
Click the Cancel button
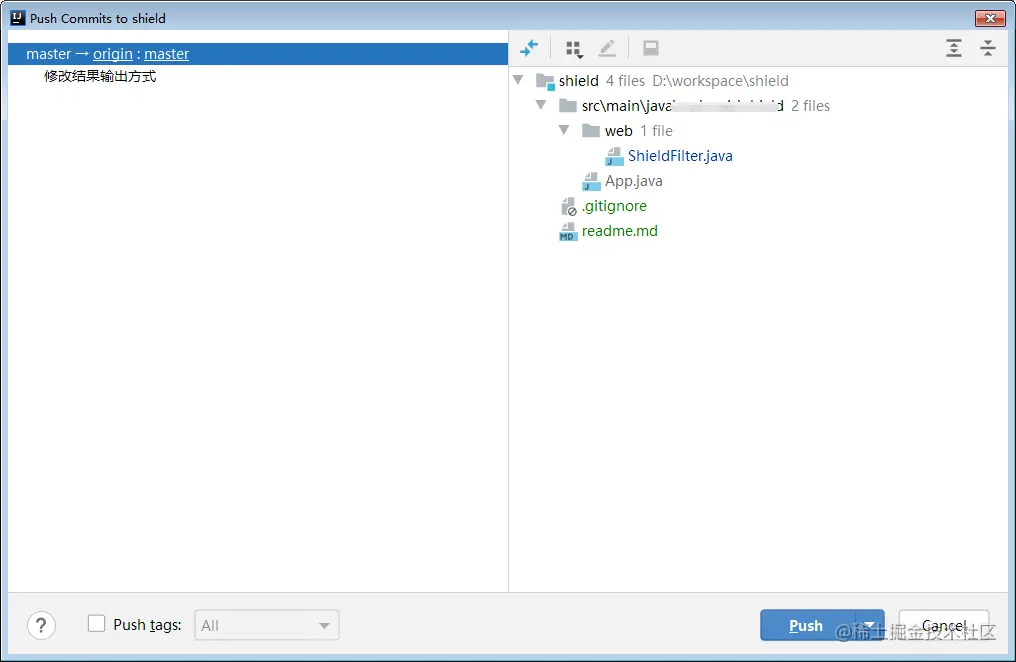[943, 625]
